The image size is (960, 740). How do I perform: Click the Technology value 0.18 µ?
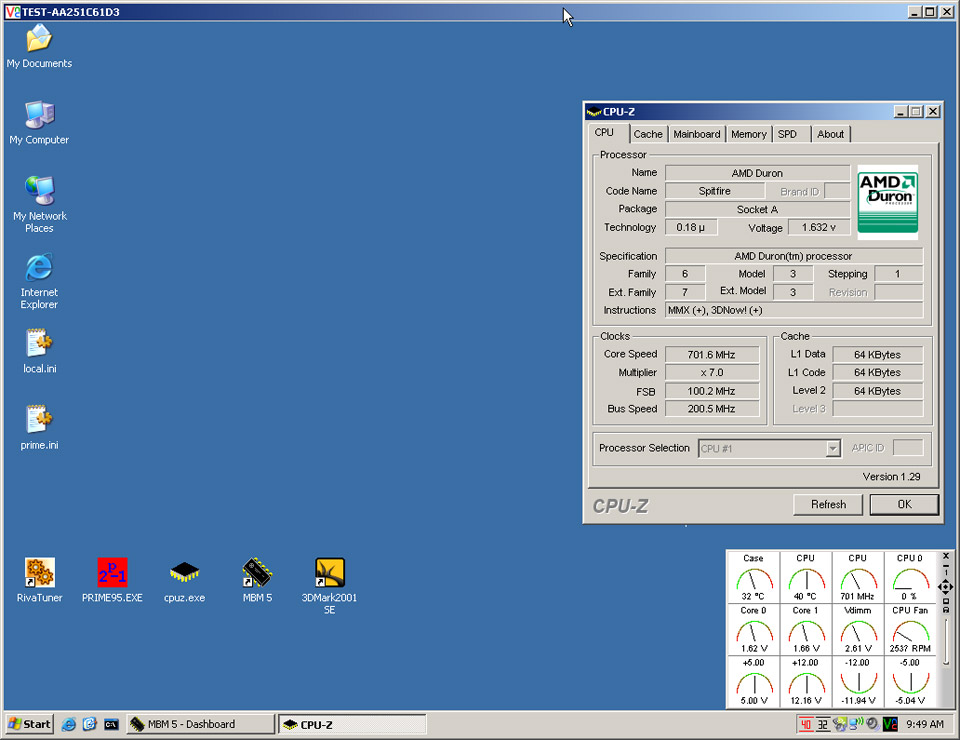click(691, 227)
